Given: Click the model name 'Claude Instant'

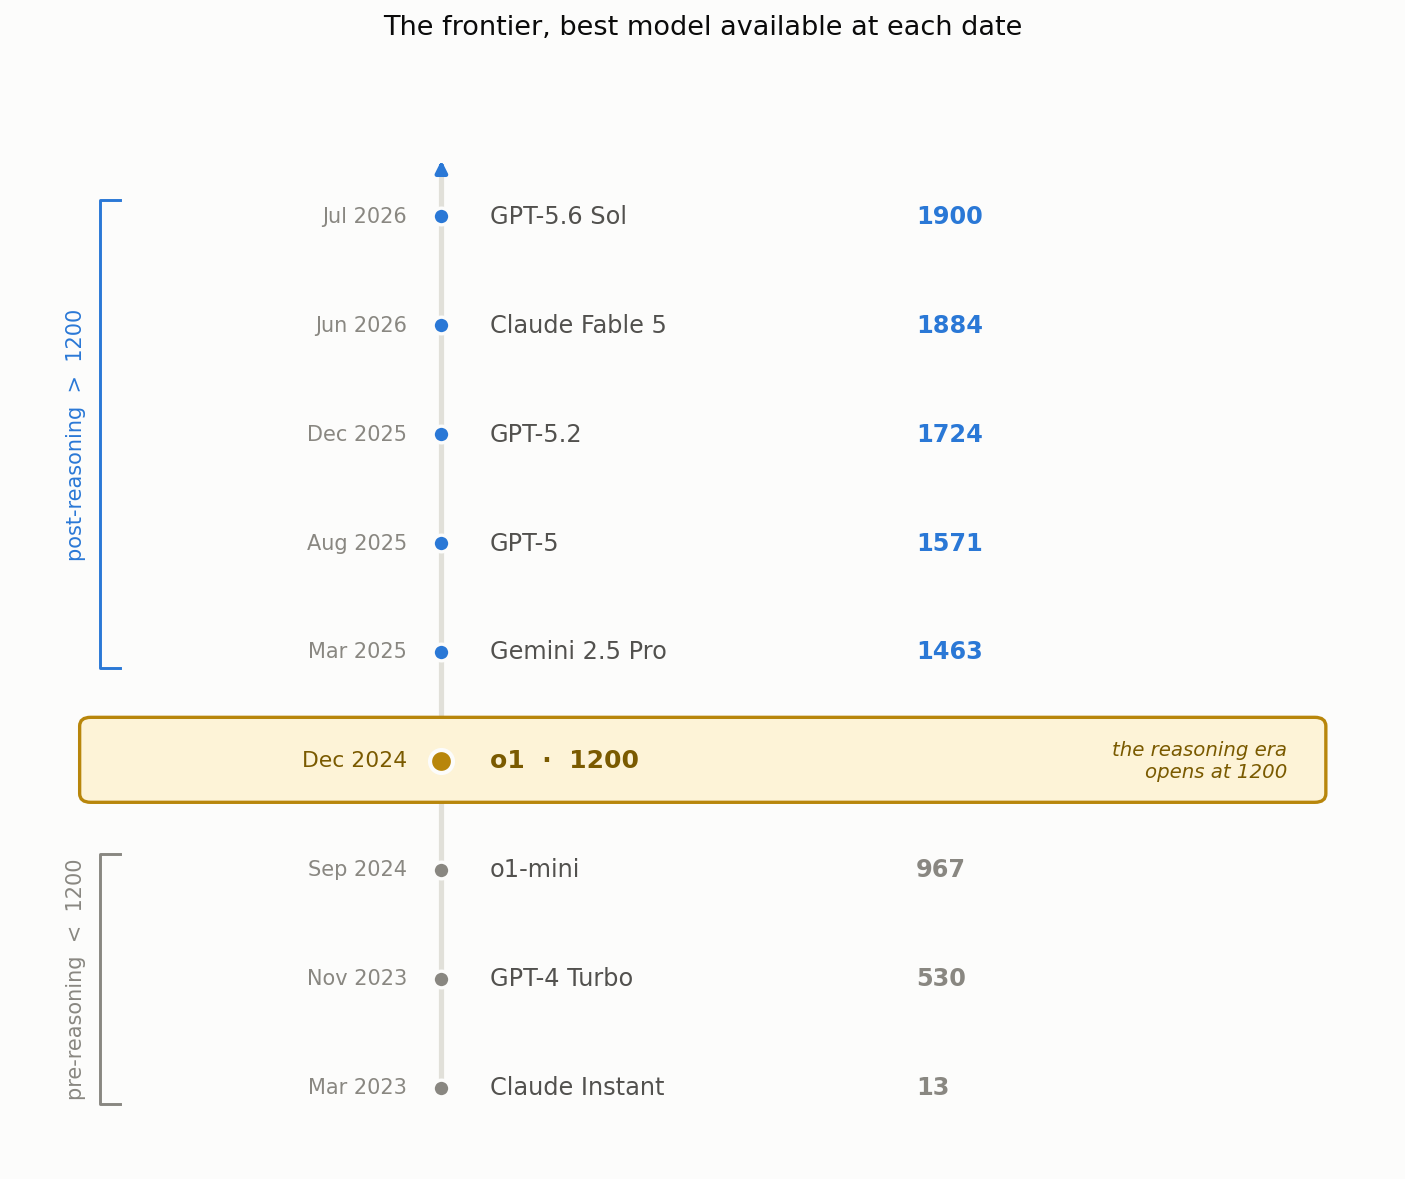Looking at the screenshot, I should [577, 1088].
